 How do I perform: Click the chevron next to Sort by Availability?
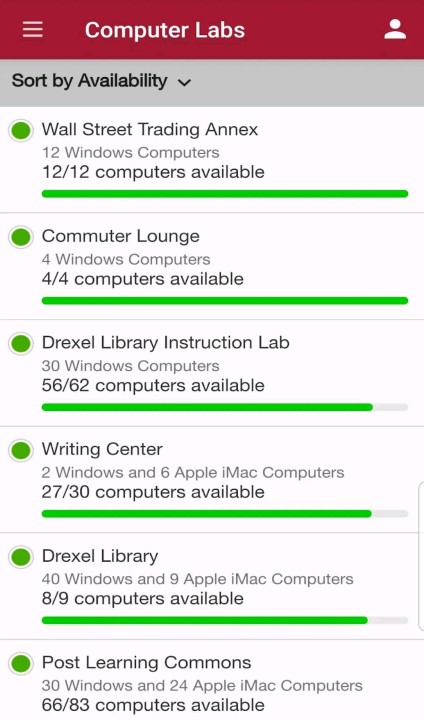click(184, 83)
